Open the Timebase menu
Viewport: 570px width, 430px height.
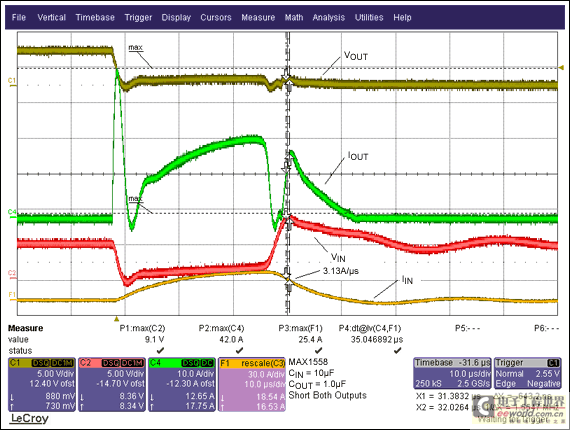click(x=95, y=17)
